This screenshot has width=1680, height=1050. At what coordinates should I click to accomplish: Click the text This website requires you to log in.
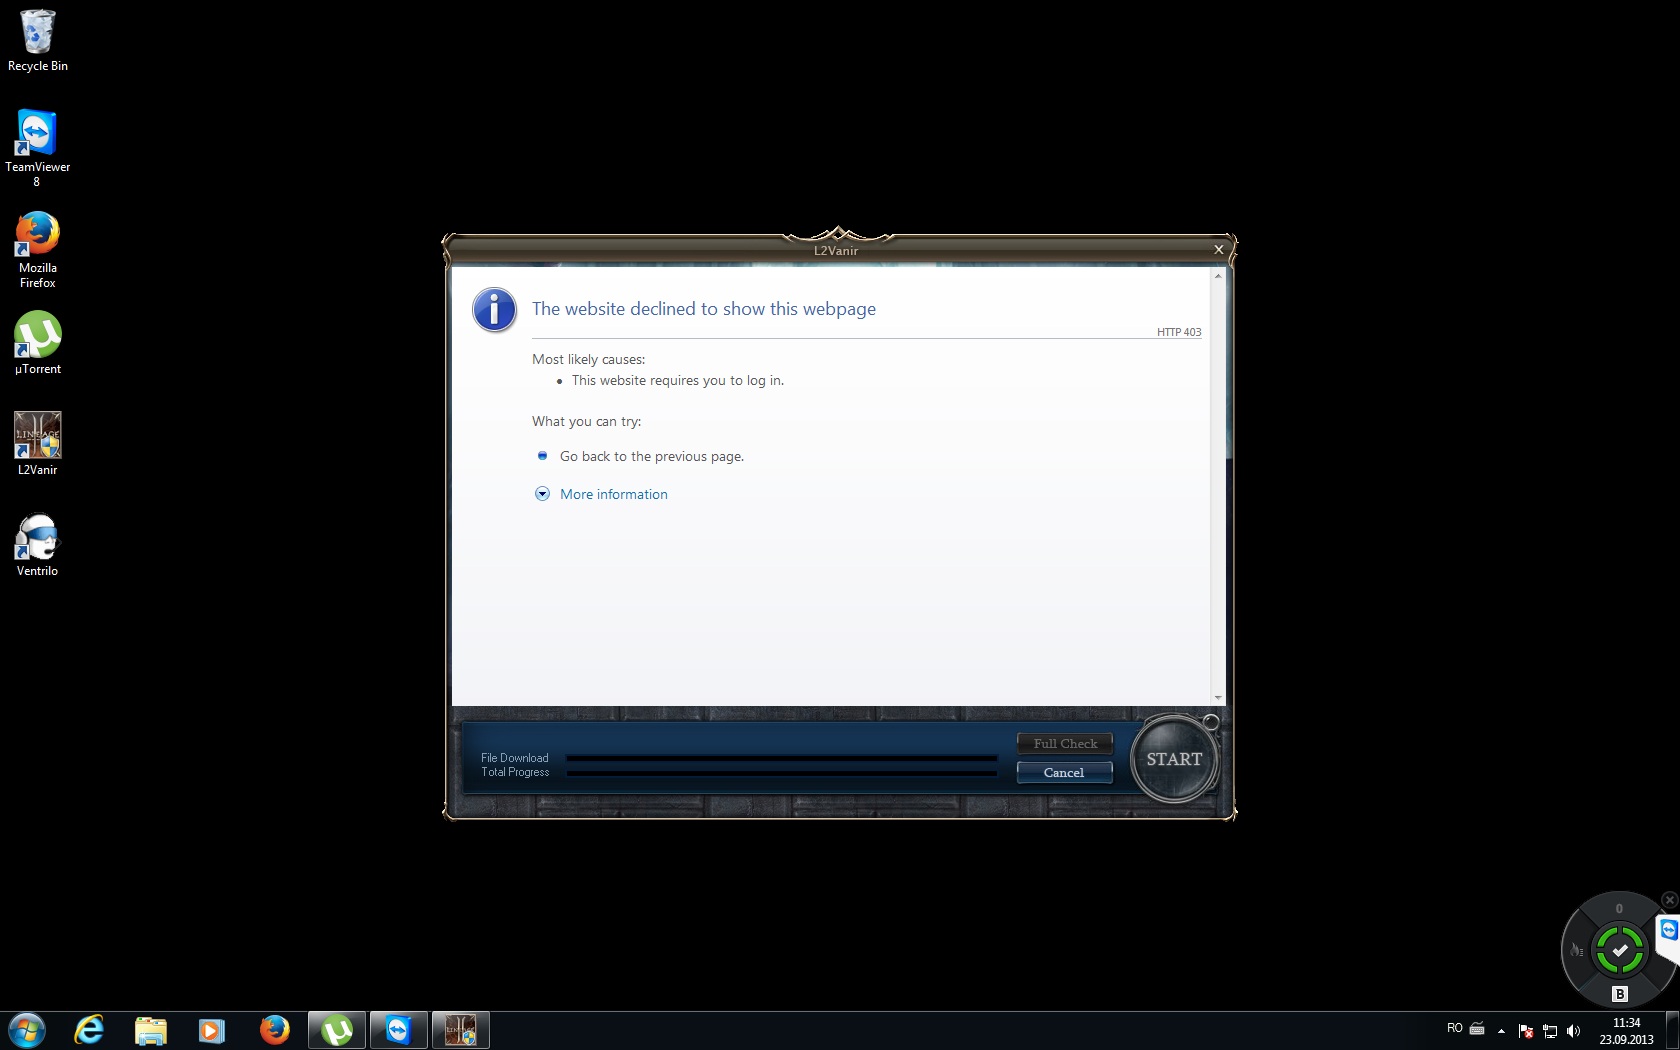(677, 381)
